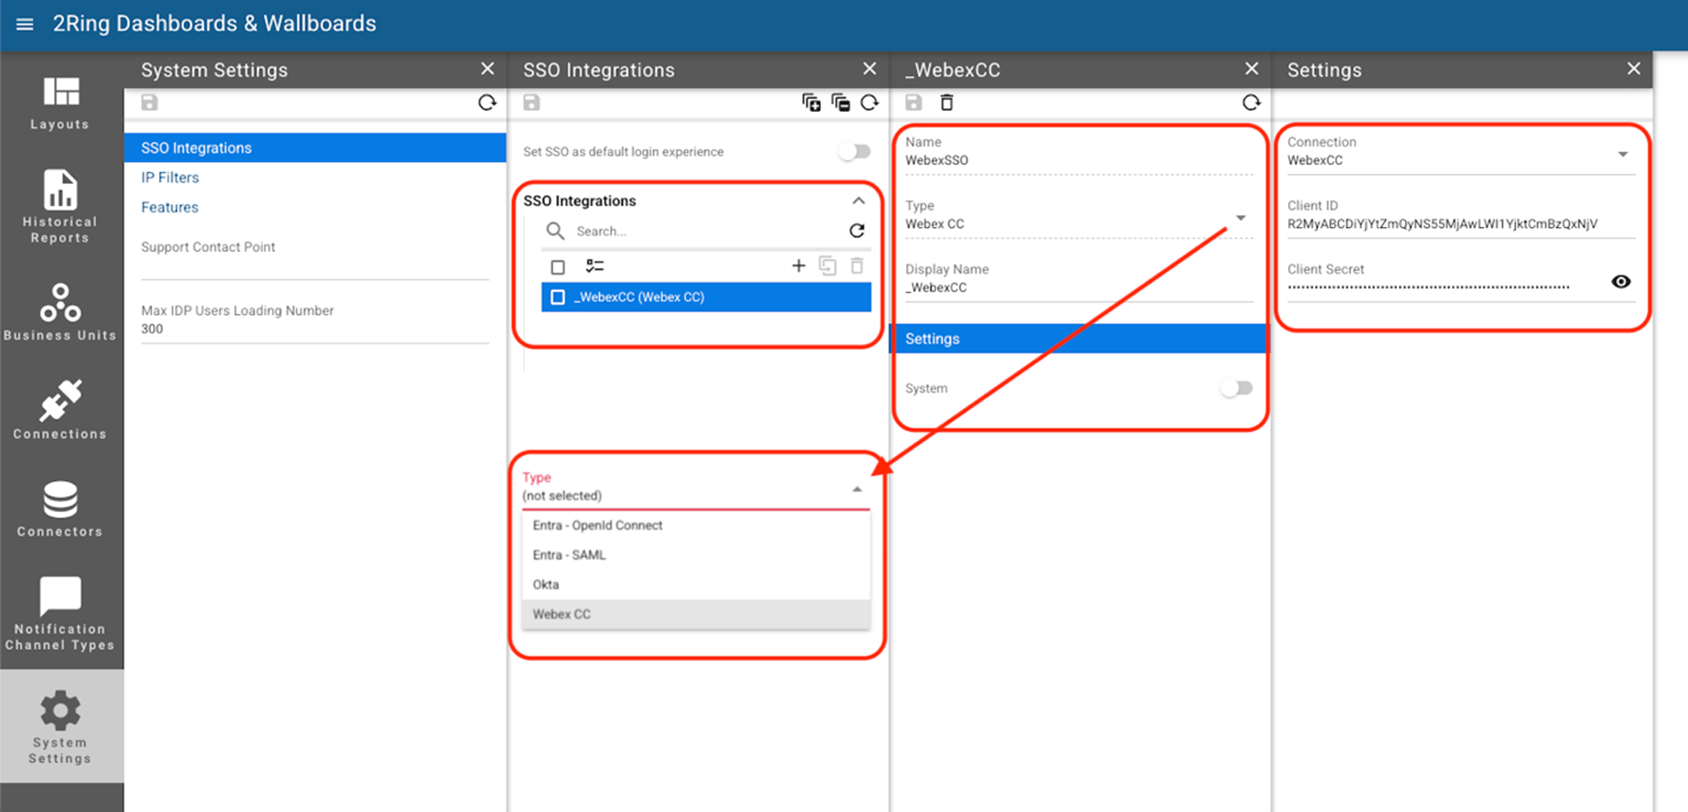Refresh the SSO integrations list
This screenshot has height=812, width=1688.
(x=857, y=231)
